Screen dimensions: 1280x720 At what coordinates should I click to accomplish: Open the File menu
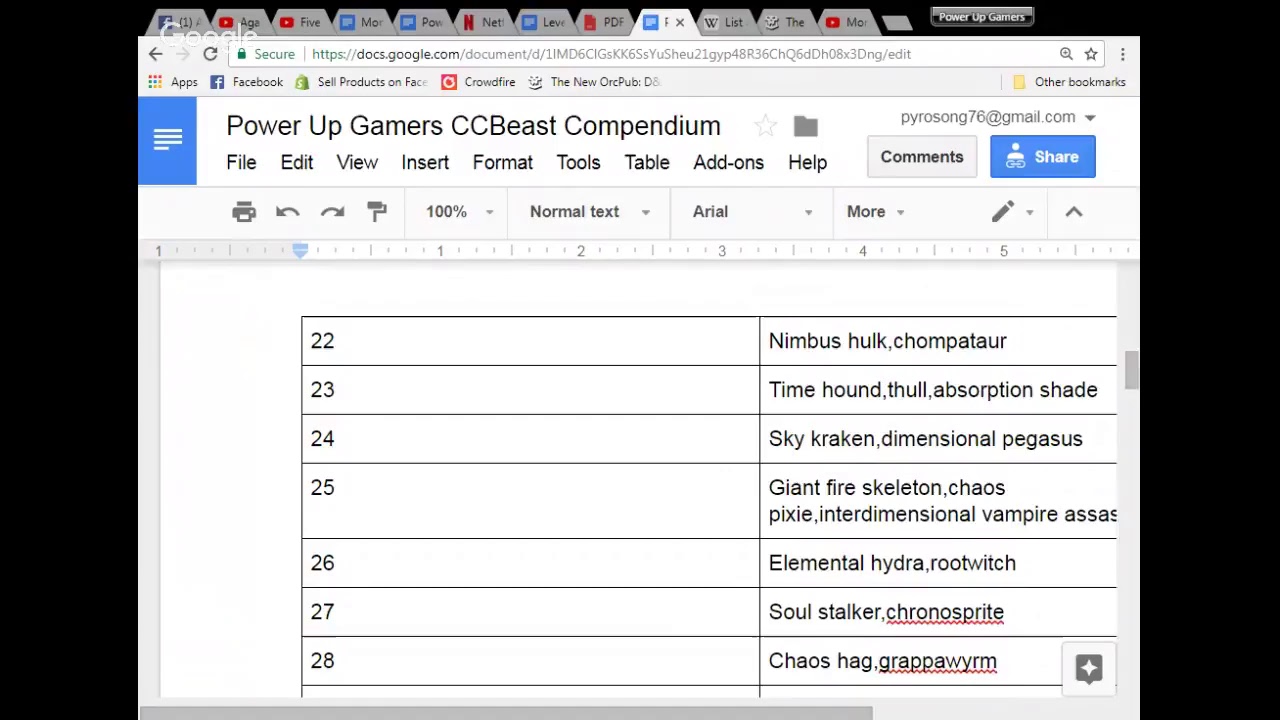[241, 162]
